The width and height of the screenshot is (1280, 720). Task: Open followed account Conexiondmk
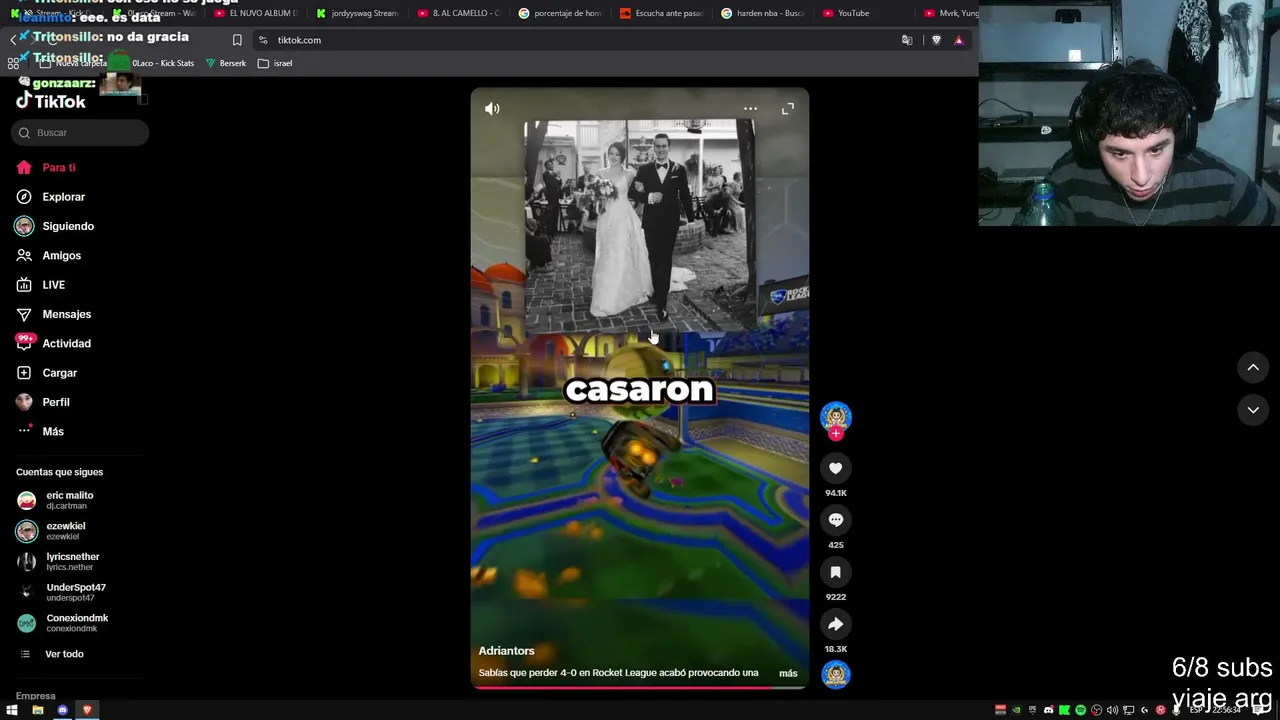coord(63,623)
